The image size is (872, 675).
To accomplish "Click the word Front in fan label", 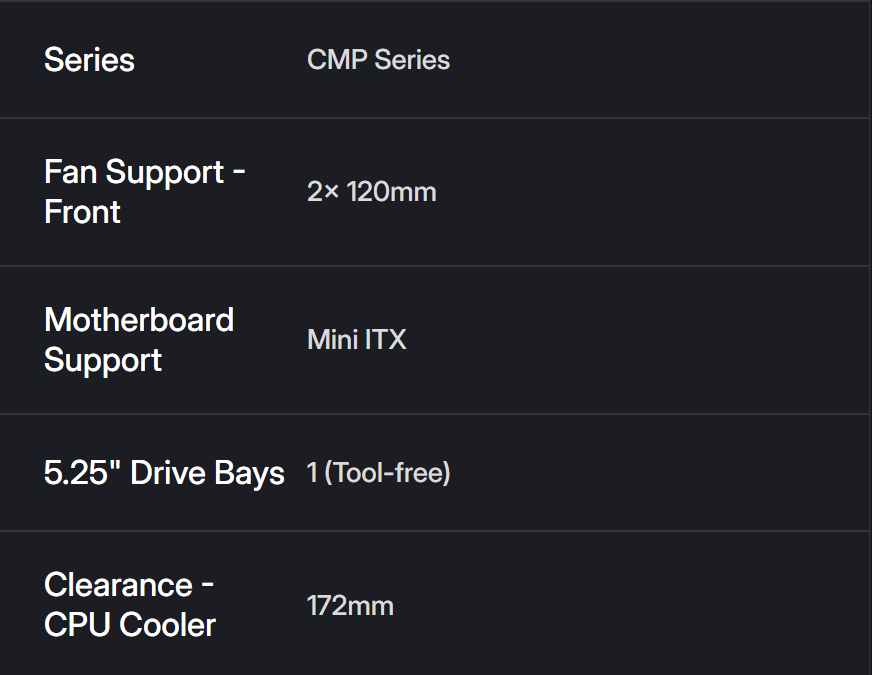I will coord(82,212).
